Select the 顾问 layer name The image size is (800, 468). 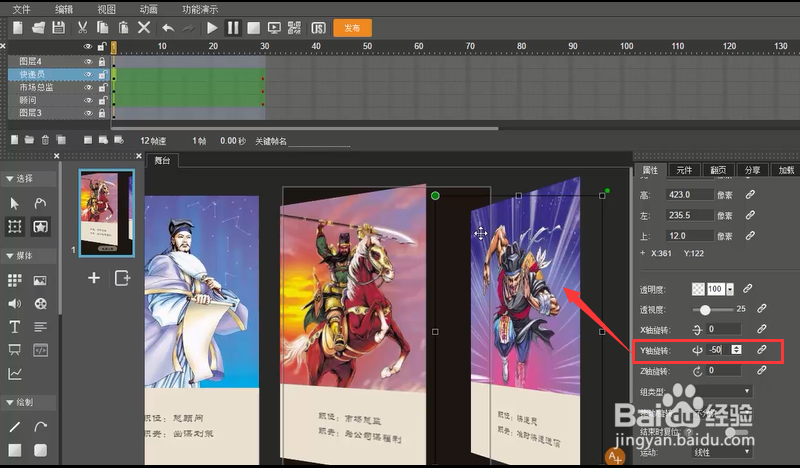(x=28, y=100)
